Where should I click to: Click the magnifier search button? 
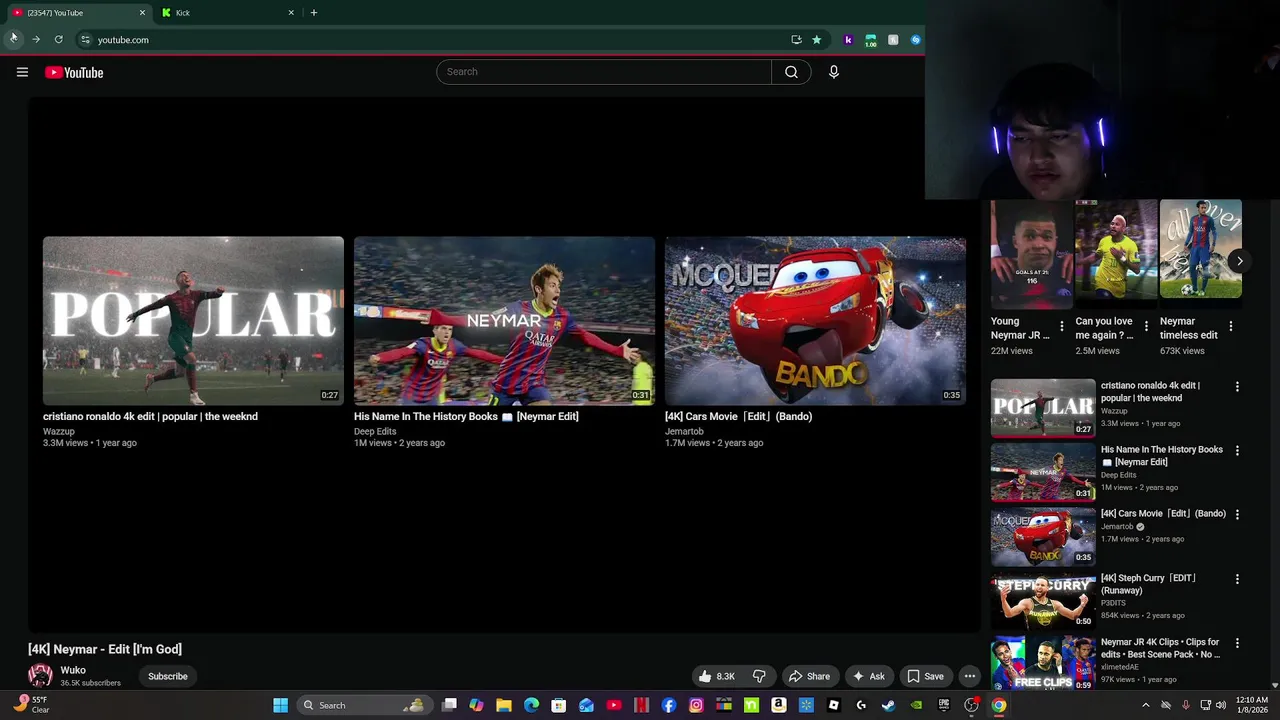pos(791,72)
